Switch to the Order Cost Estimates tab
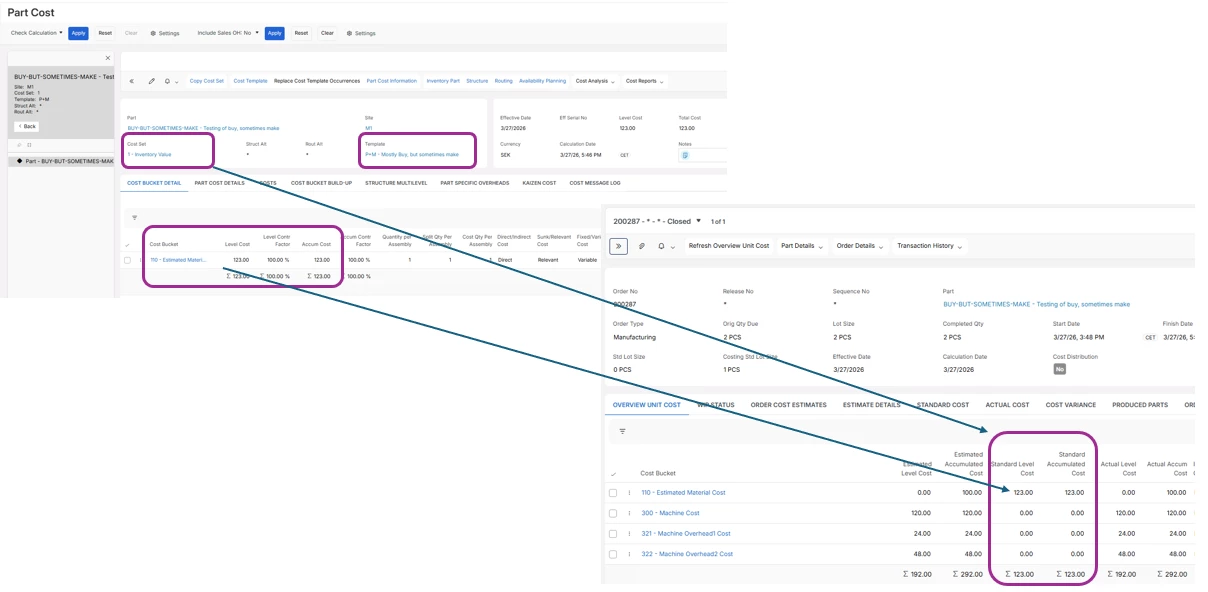 point(788,405)
